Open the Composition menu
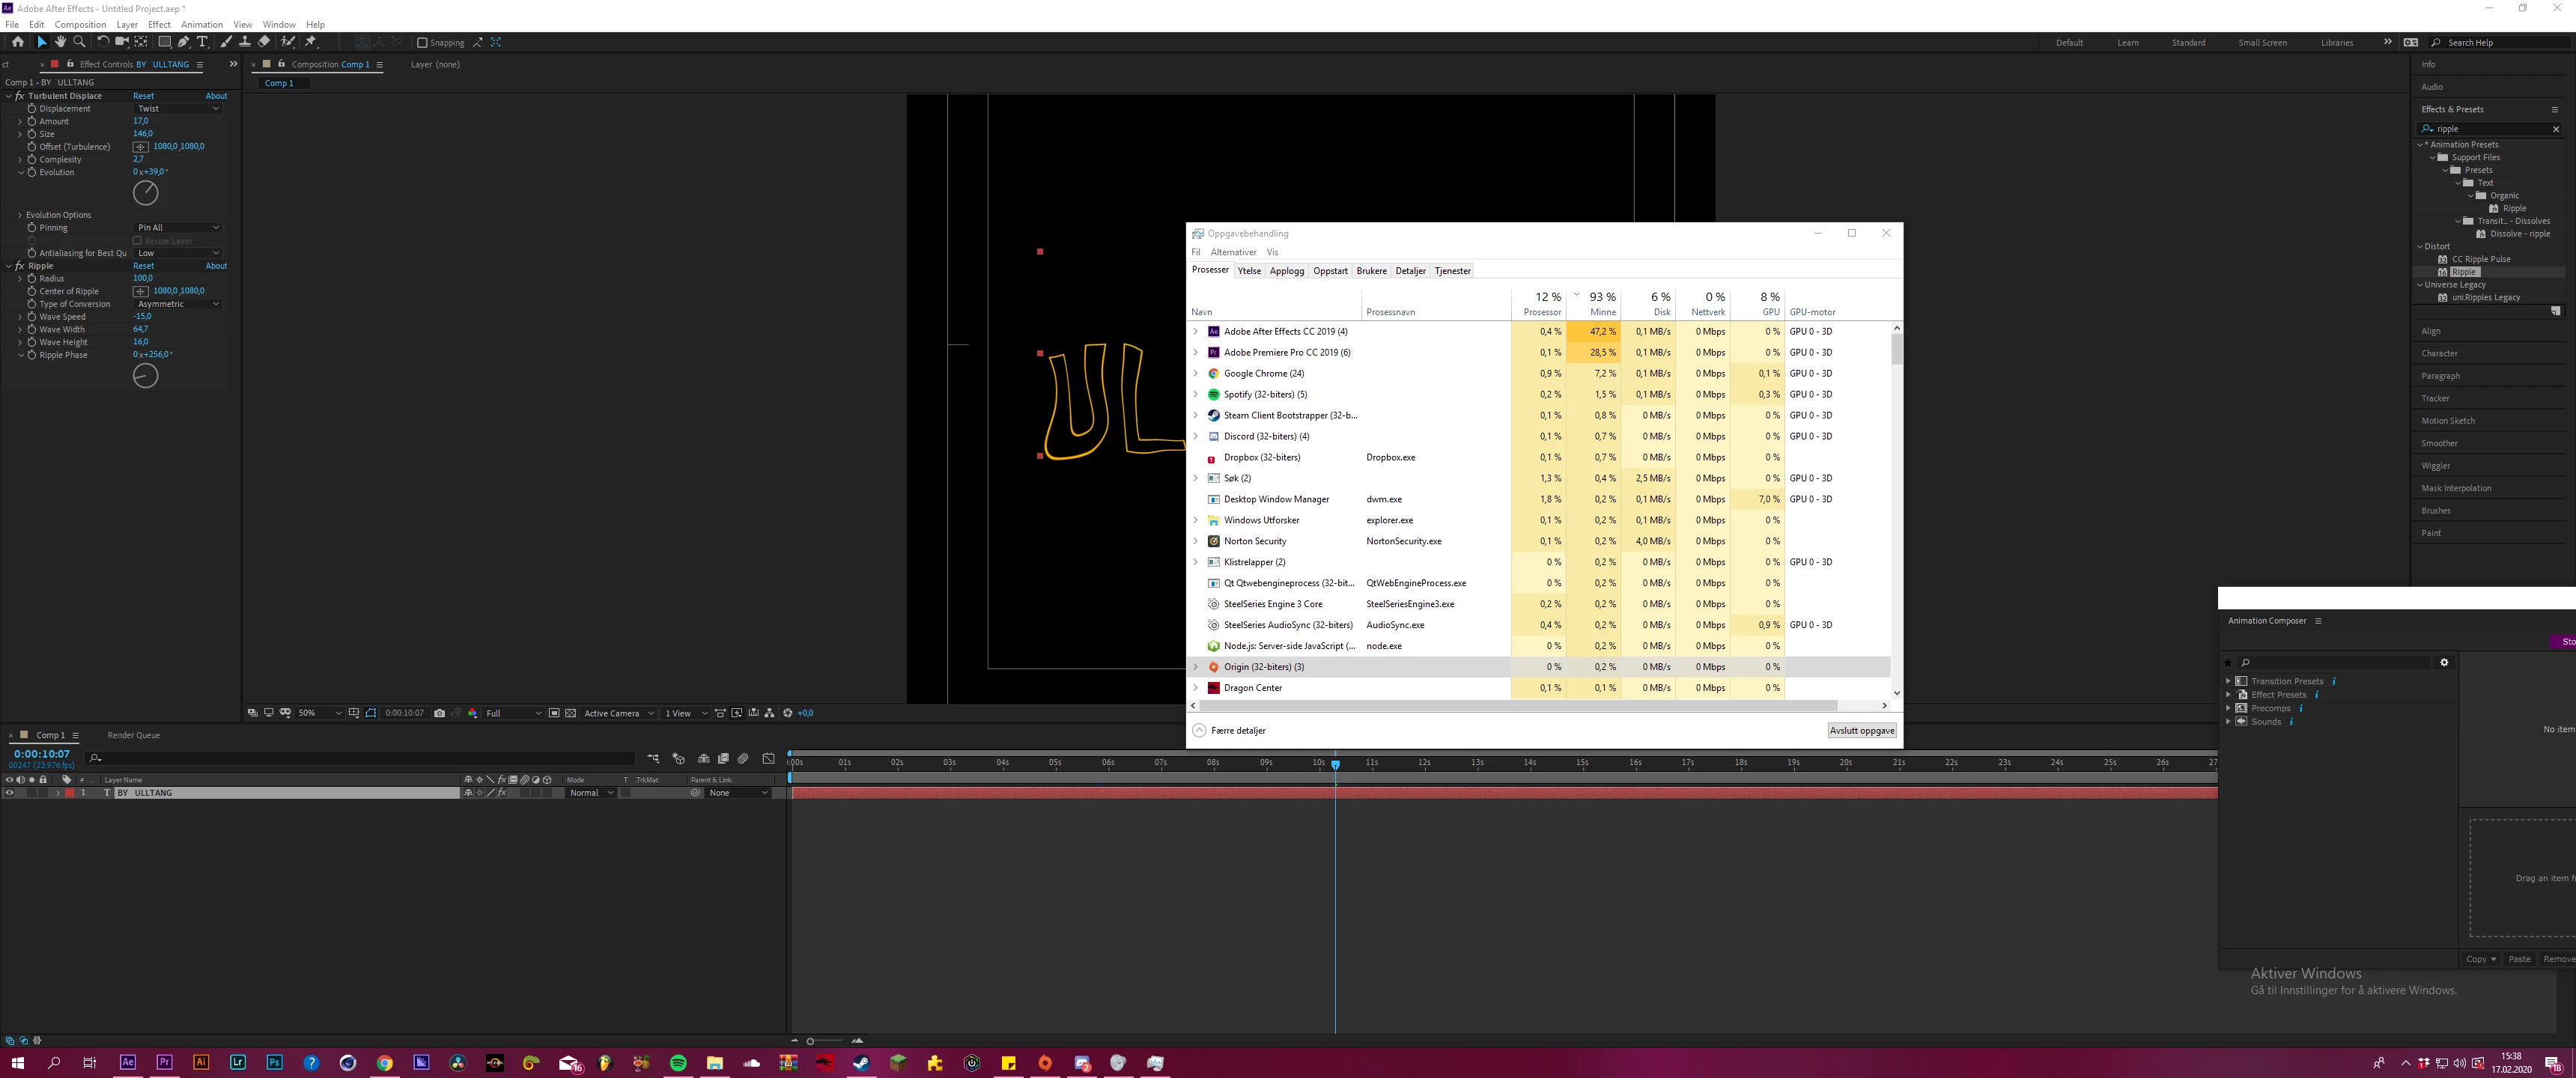The width and height of the screenshot is (2576, 1078). click(x=80, y=24)
